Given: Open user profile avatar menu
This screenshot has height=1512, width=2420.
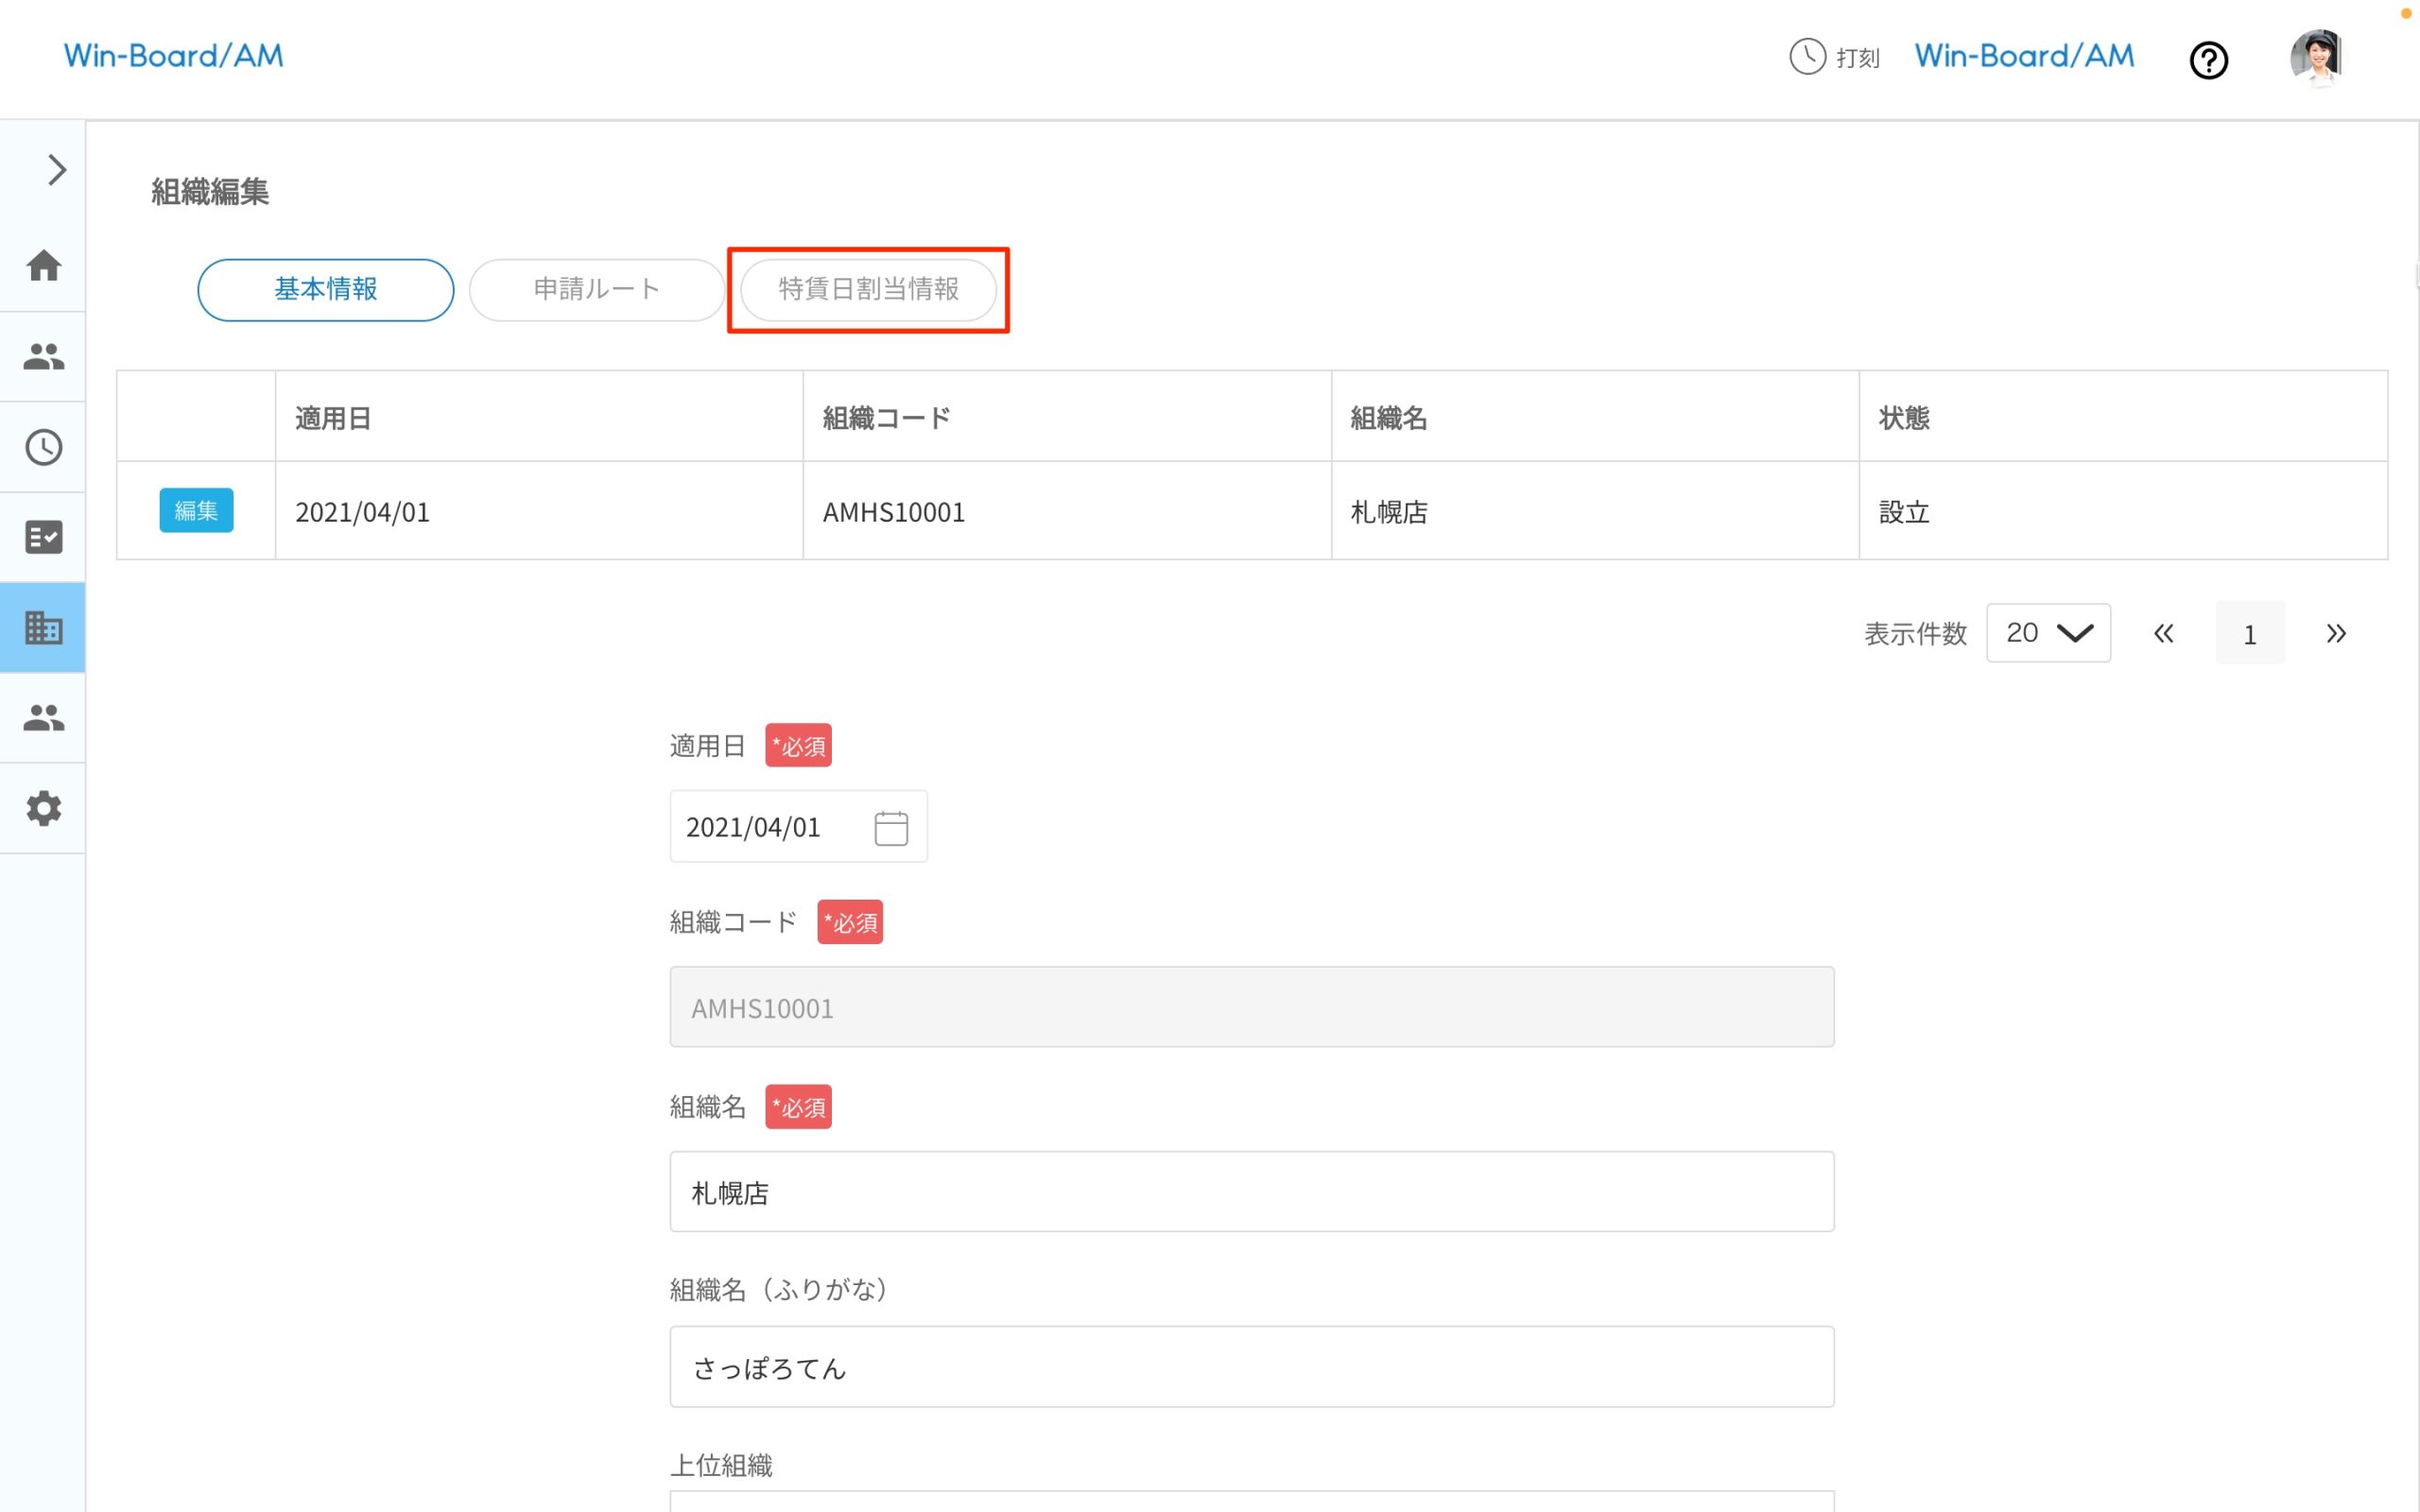Looking at the screenshot, I should coord(2316,57).
